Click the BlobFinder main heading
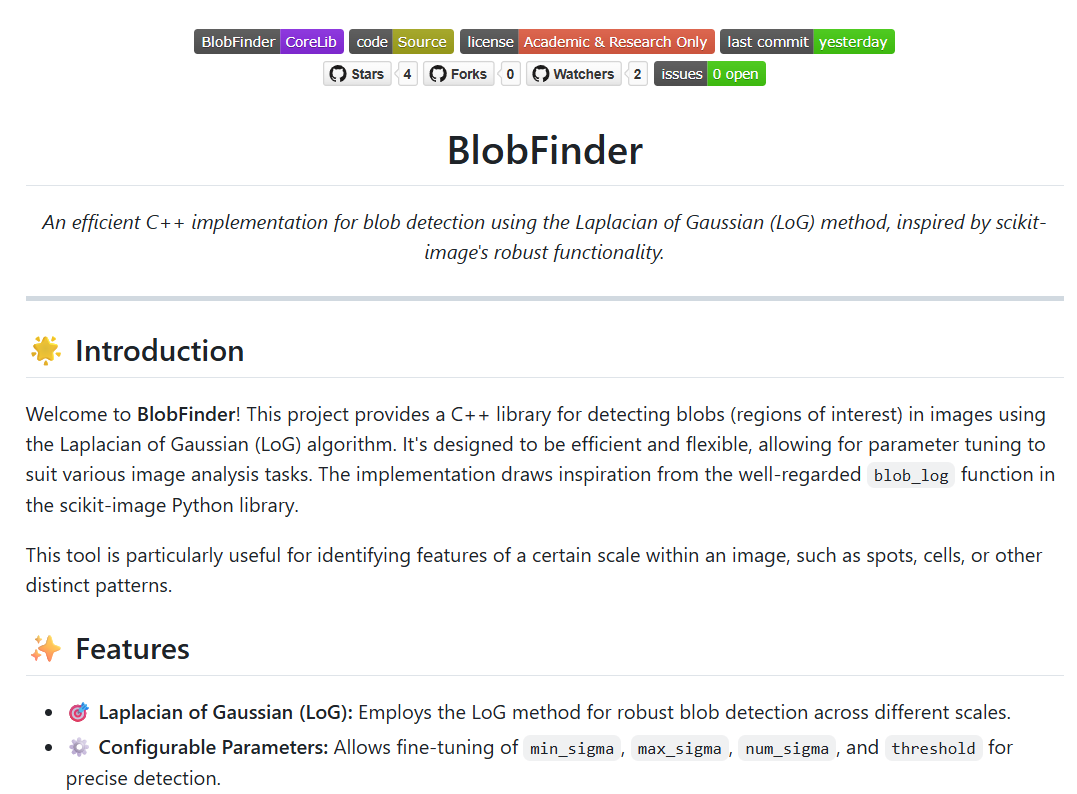1077x794 pixels. (545, 150)
